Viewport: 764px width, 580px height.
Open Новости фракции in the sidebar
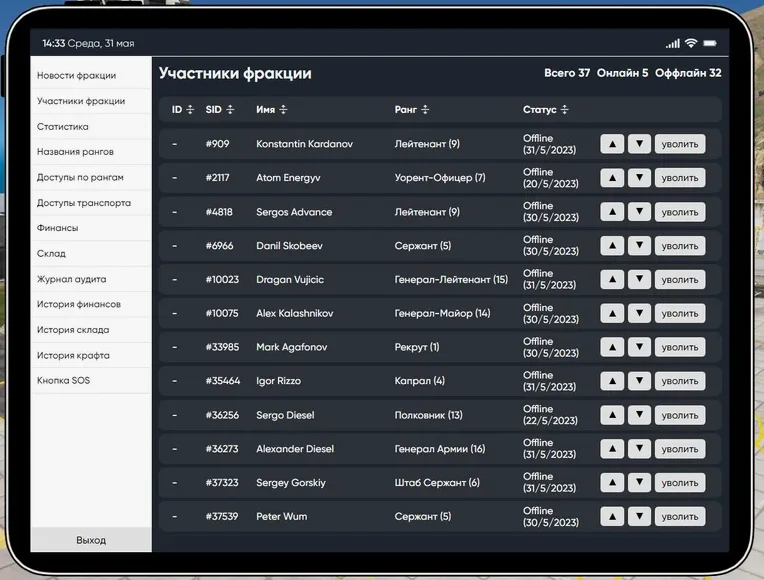click(x=91, y=76)
